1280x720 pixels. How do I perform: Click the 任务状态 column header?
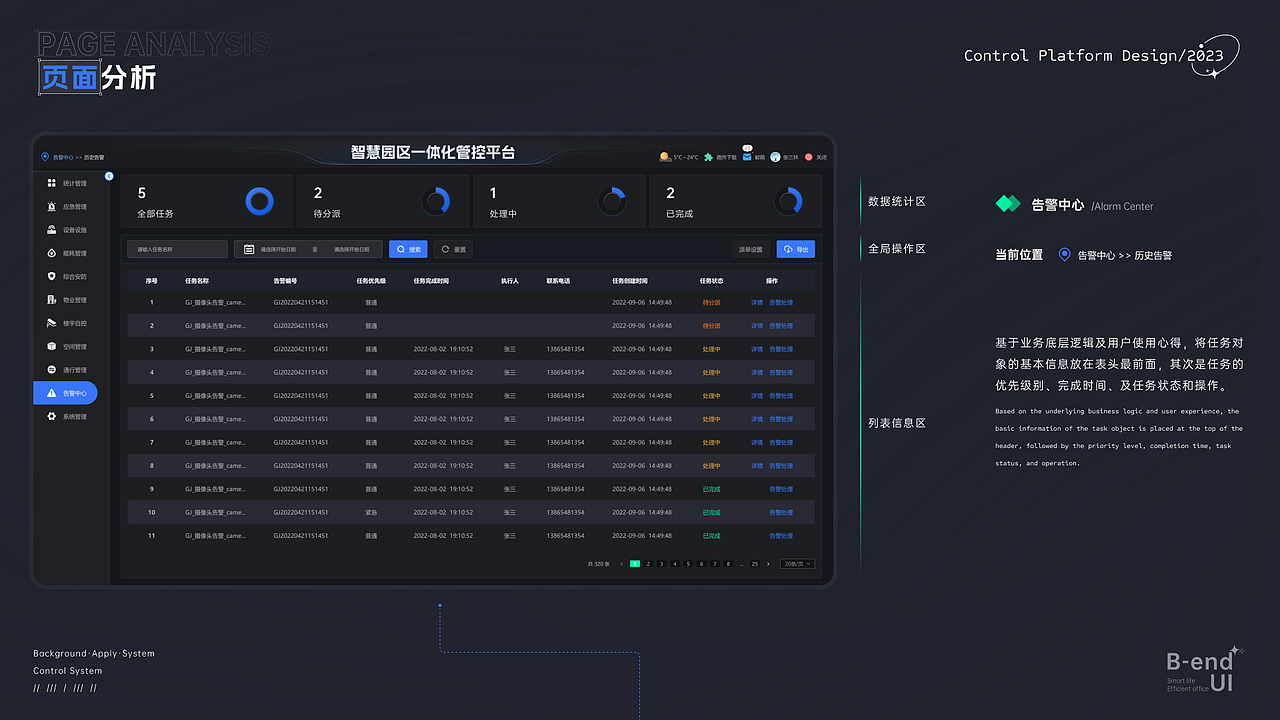(711, 281)
